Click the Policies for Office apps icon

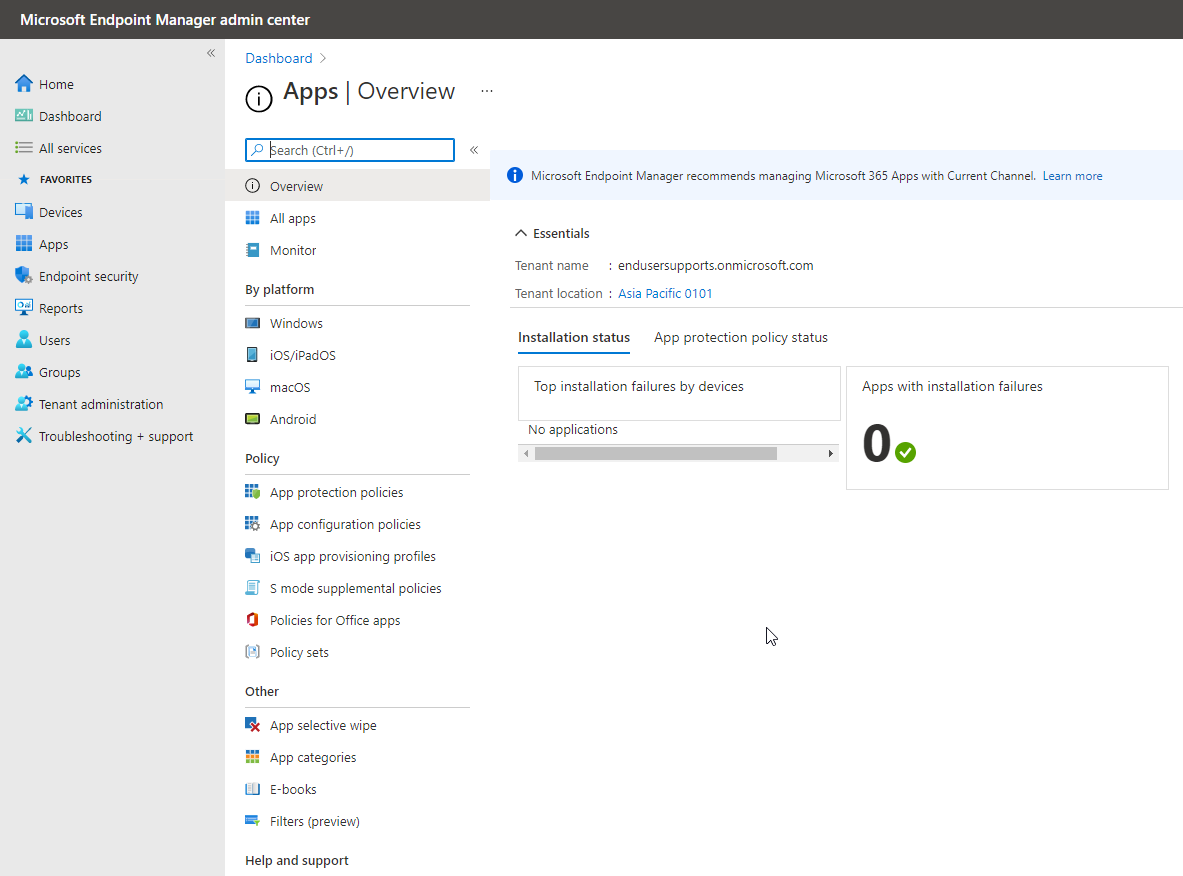[253, 619]
